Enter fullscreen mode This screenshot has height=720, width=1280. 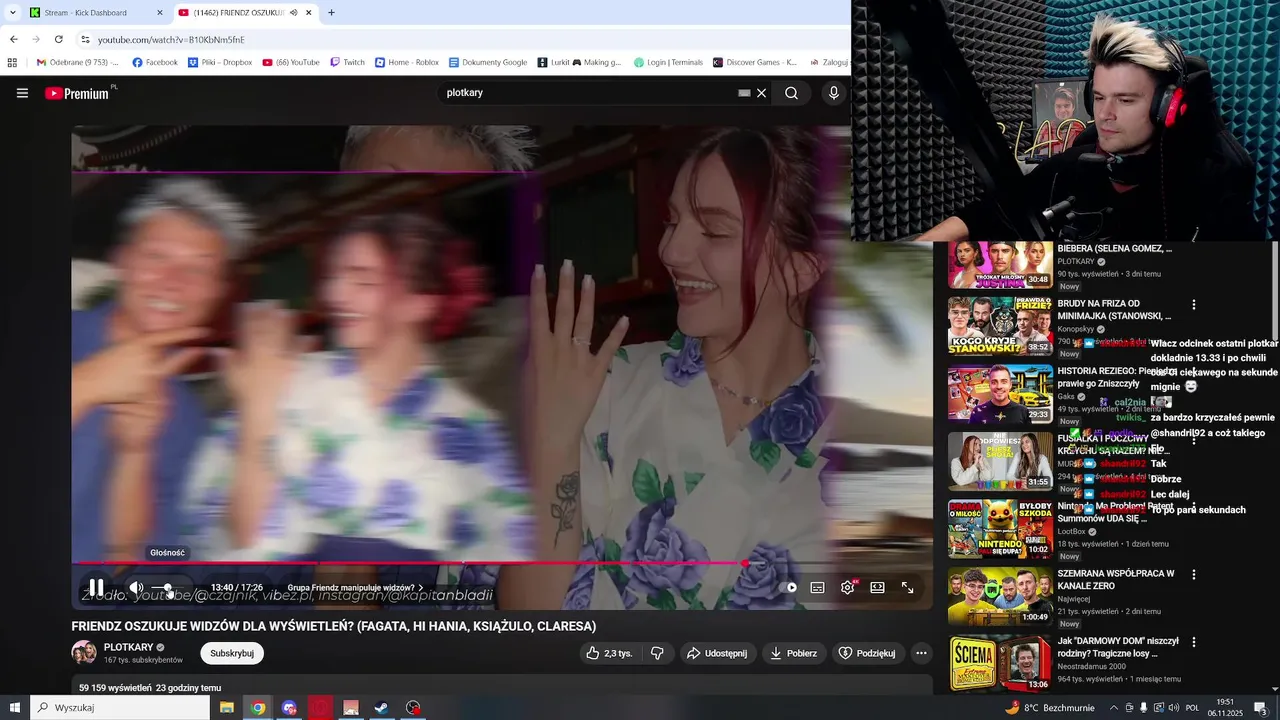[907, 588]
